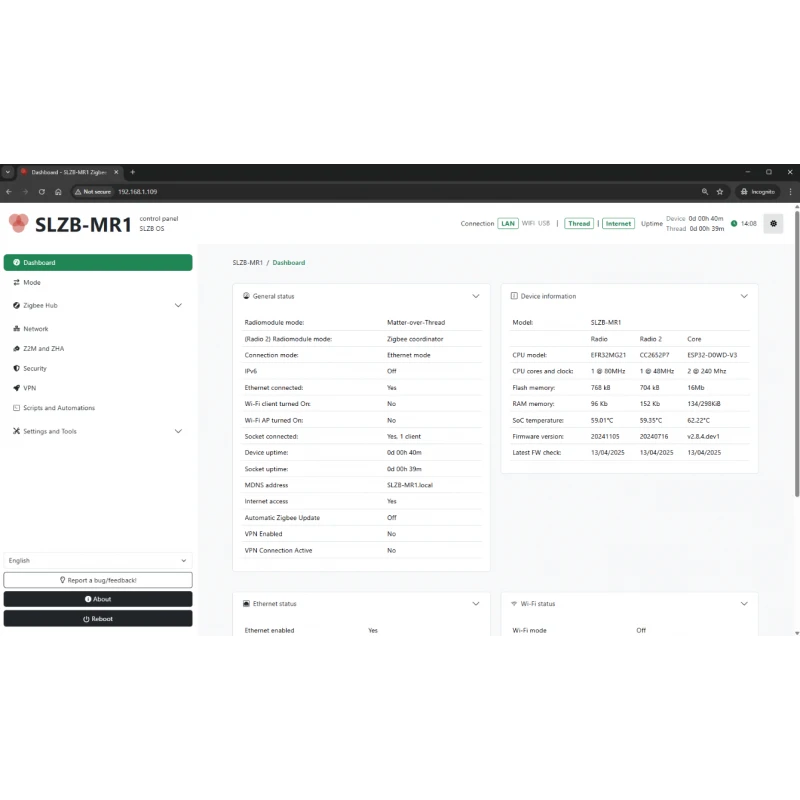Collapse the General status panel

click(476, 296)
